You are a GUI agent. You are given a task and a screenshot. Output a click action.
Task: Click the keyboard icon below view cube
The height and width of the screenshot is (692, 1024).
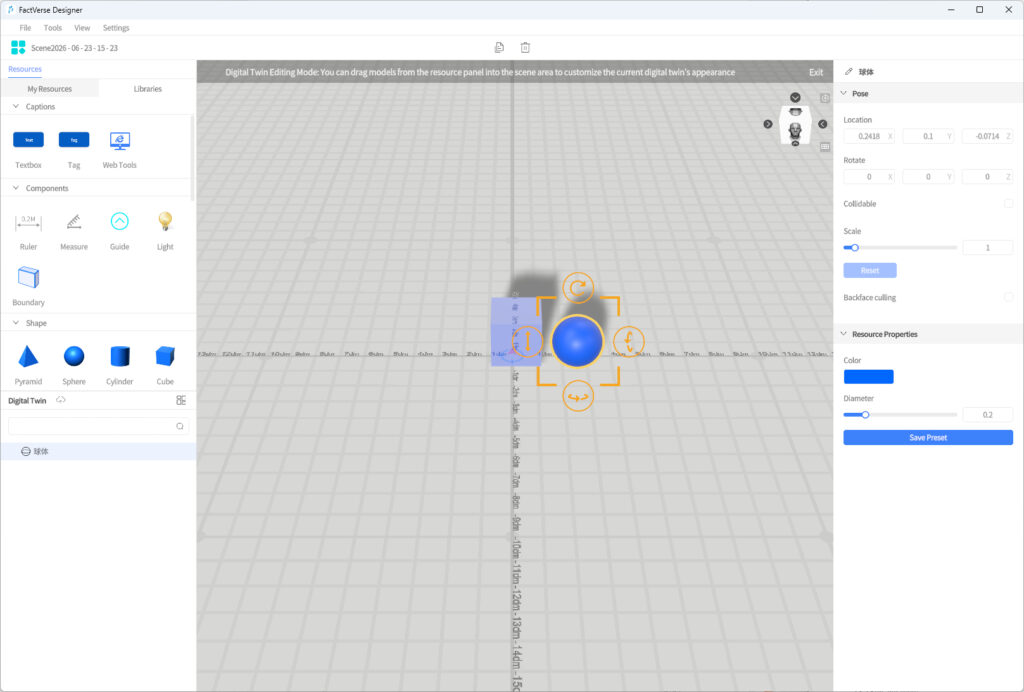tap(825, 147)
